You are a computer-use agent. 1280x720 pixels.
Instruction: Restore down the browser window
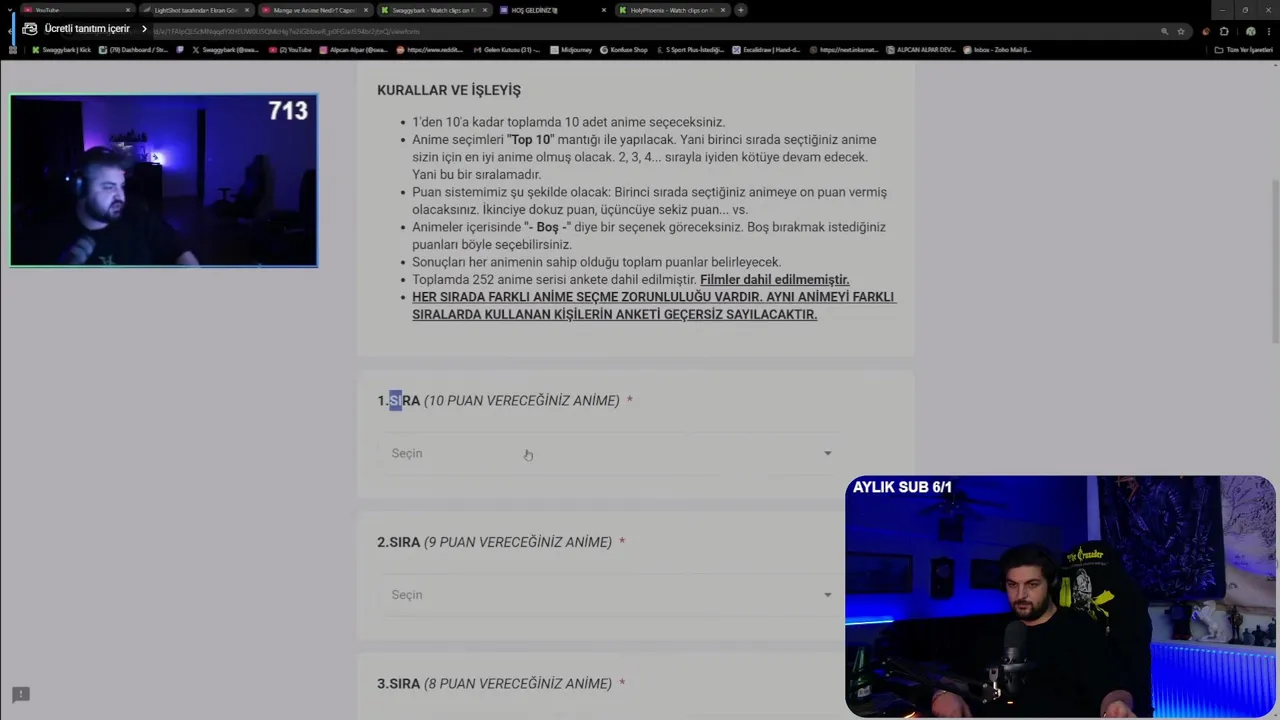[x=1245, y=9]
